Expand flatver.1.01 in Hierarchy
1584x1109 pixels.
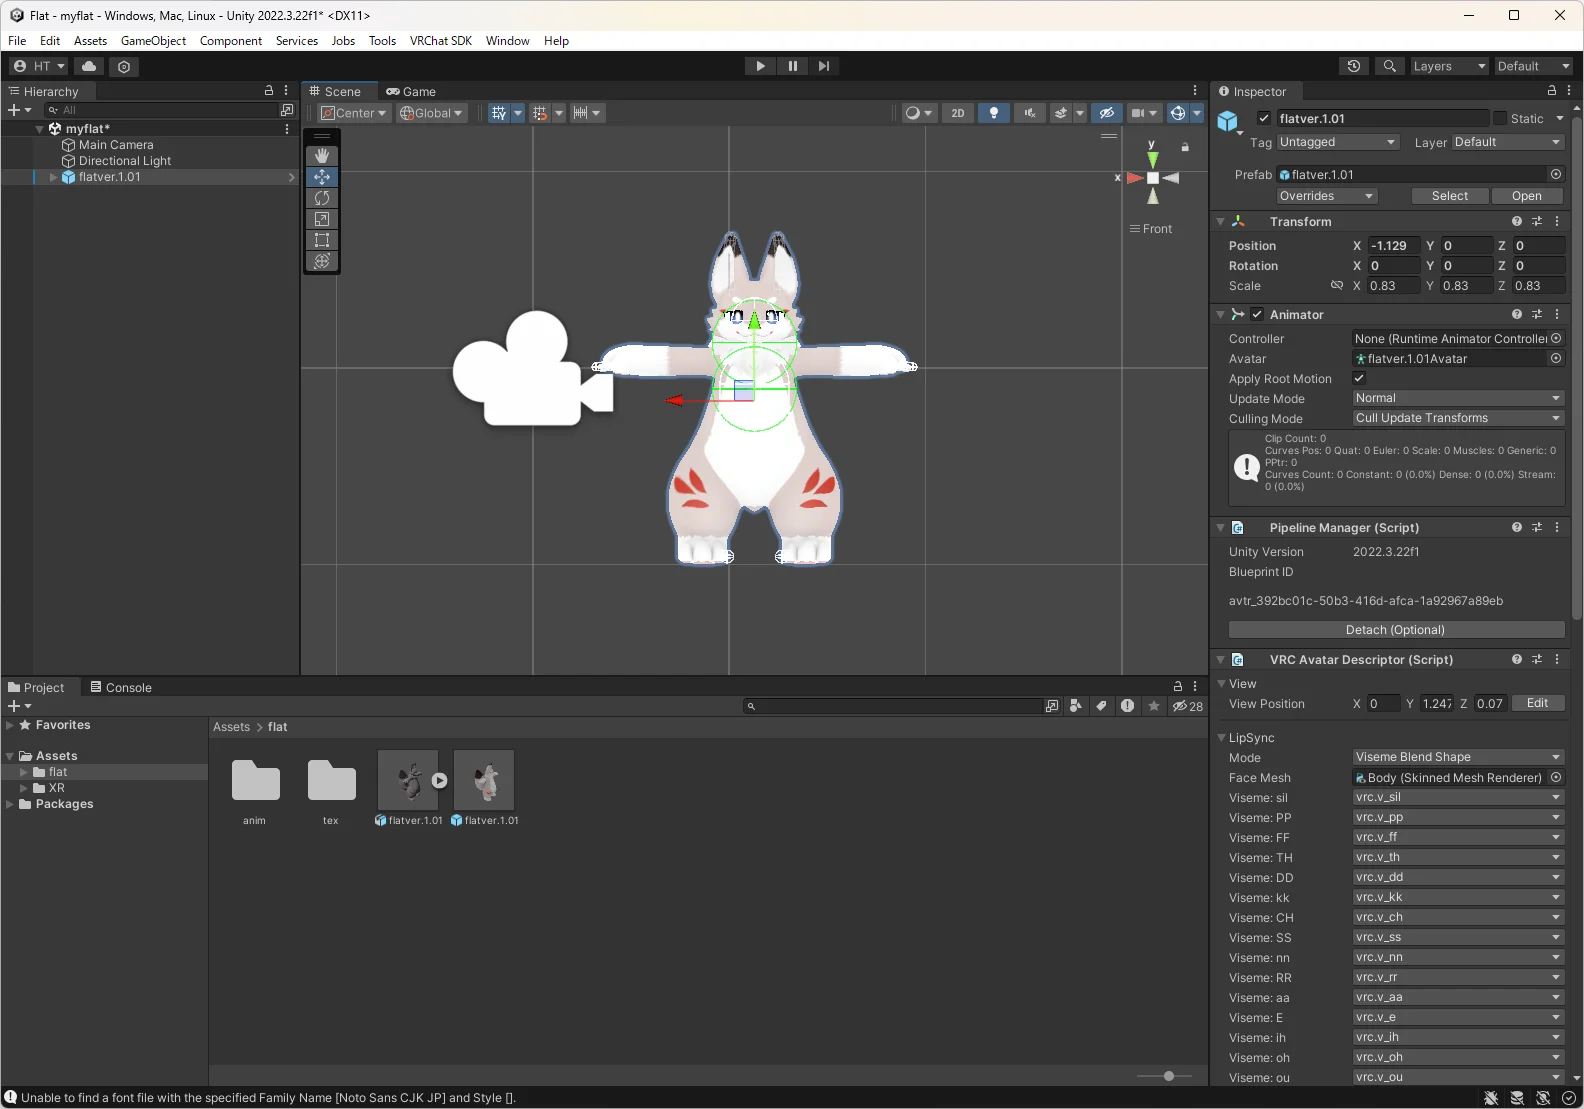53,177
